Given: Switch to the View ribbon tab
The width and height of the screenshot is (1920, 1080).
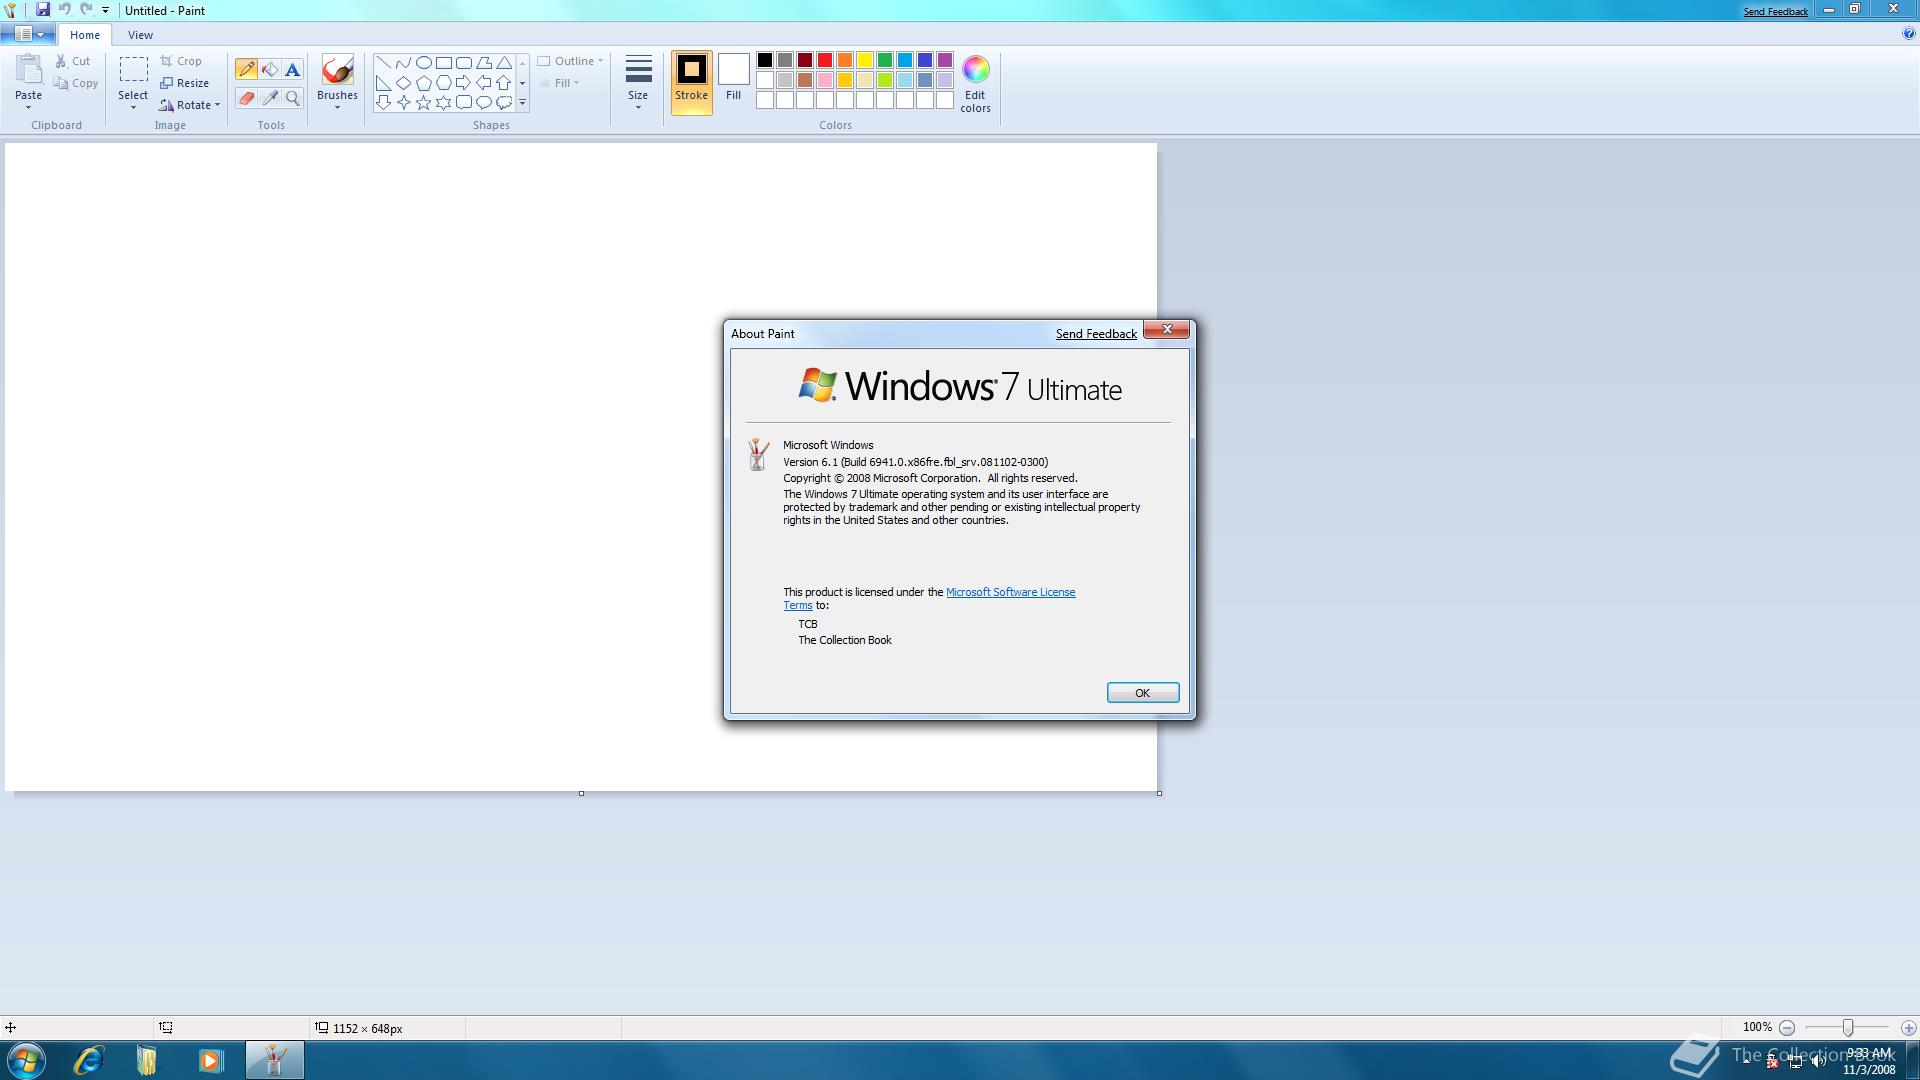Looking at the screenshot, I should coord(140,35).
